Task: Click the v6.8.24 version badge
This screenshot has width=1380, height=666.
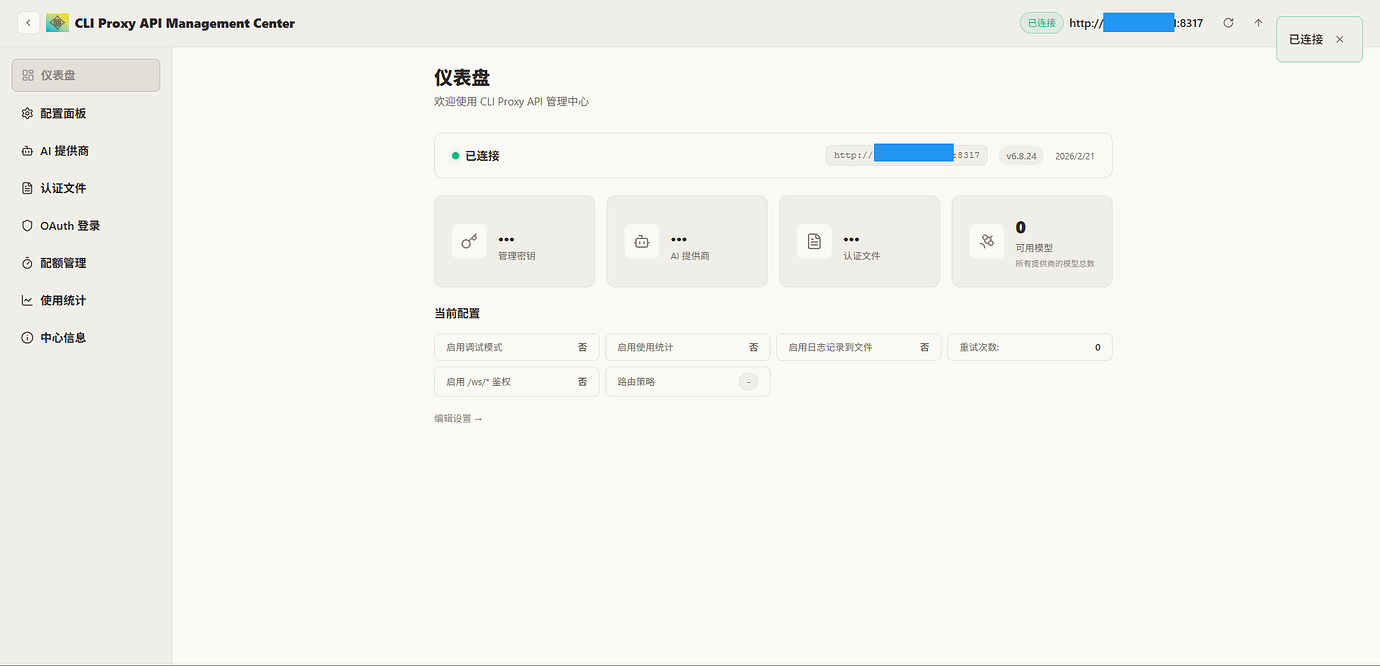Action: pyautogui.click(x=1021, y=156)
